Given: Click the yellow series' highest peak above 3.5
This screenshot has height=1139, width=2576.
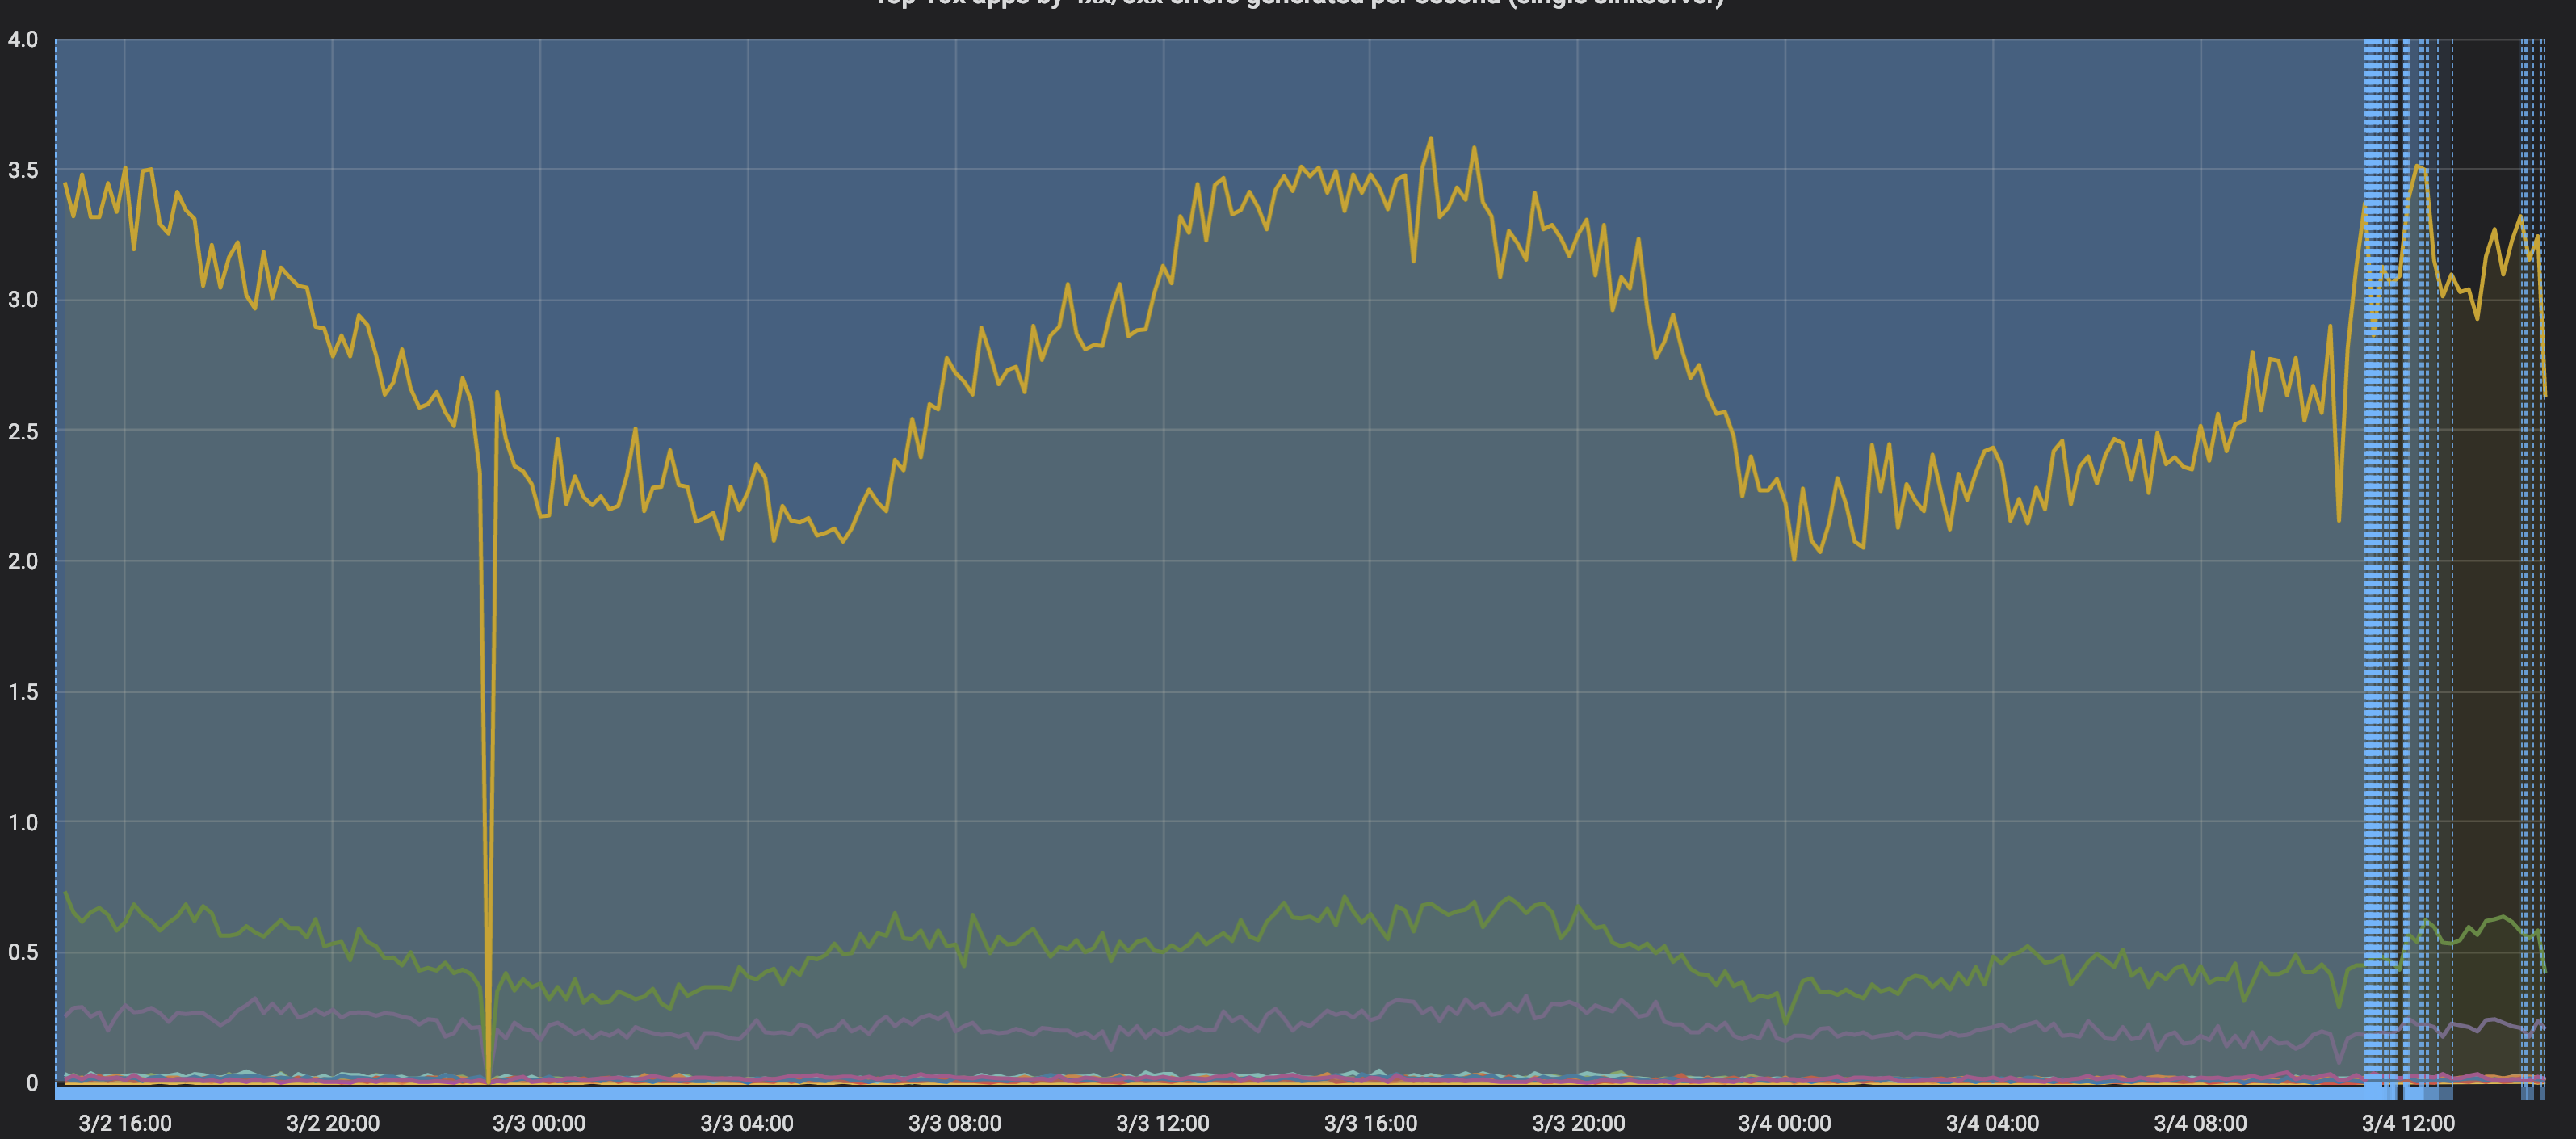Looking at the screenshot, I should point(1430,139).
